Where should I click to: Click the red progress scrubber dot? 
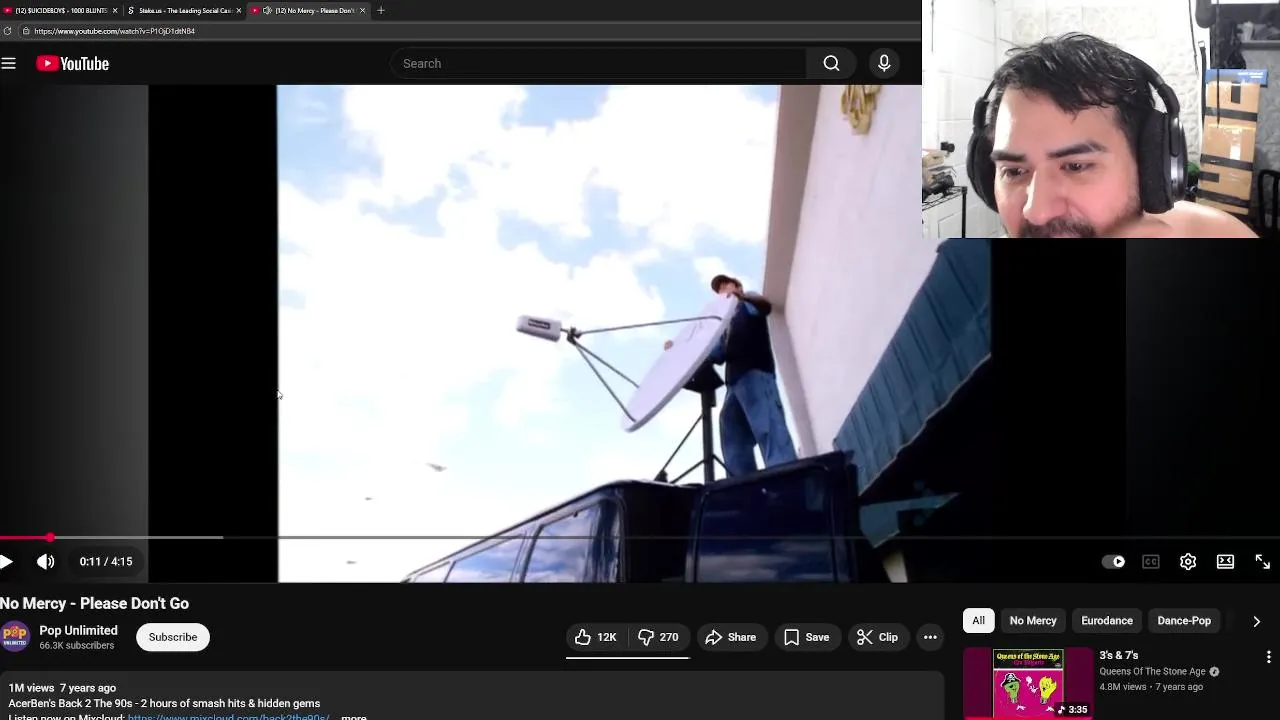click(x=50, y=538)
